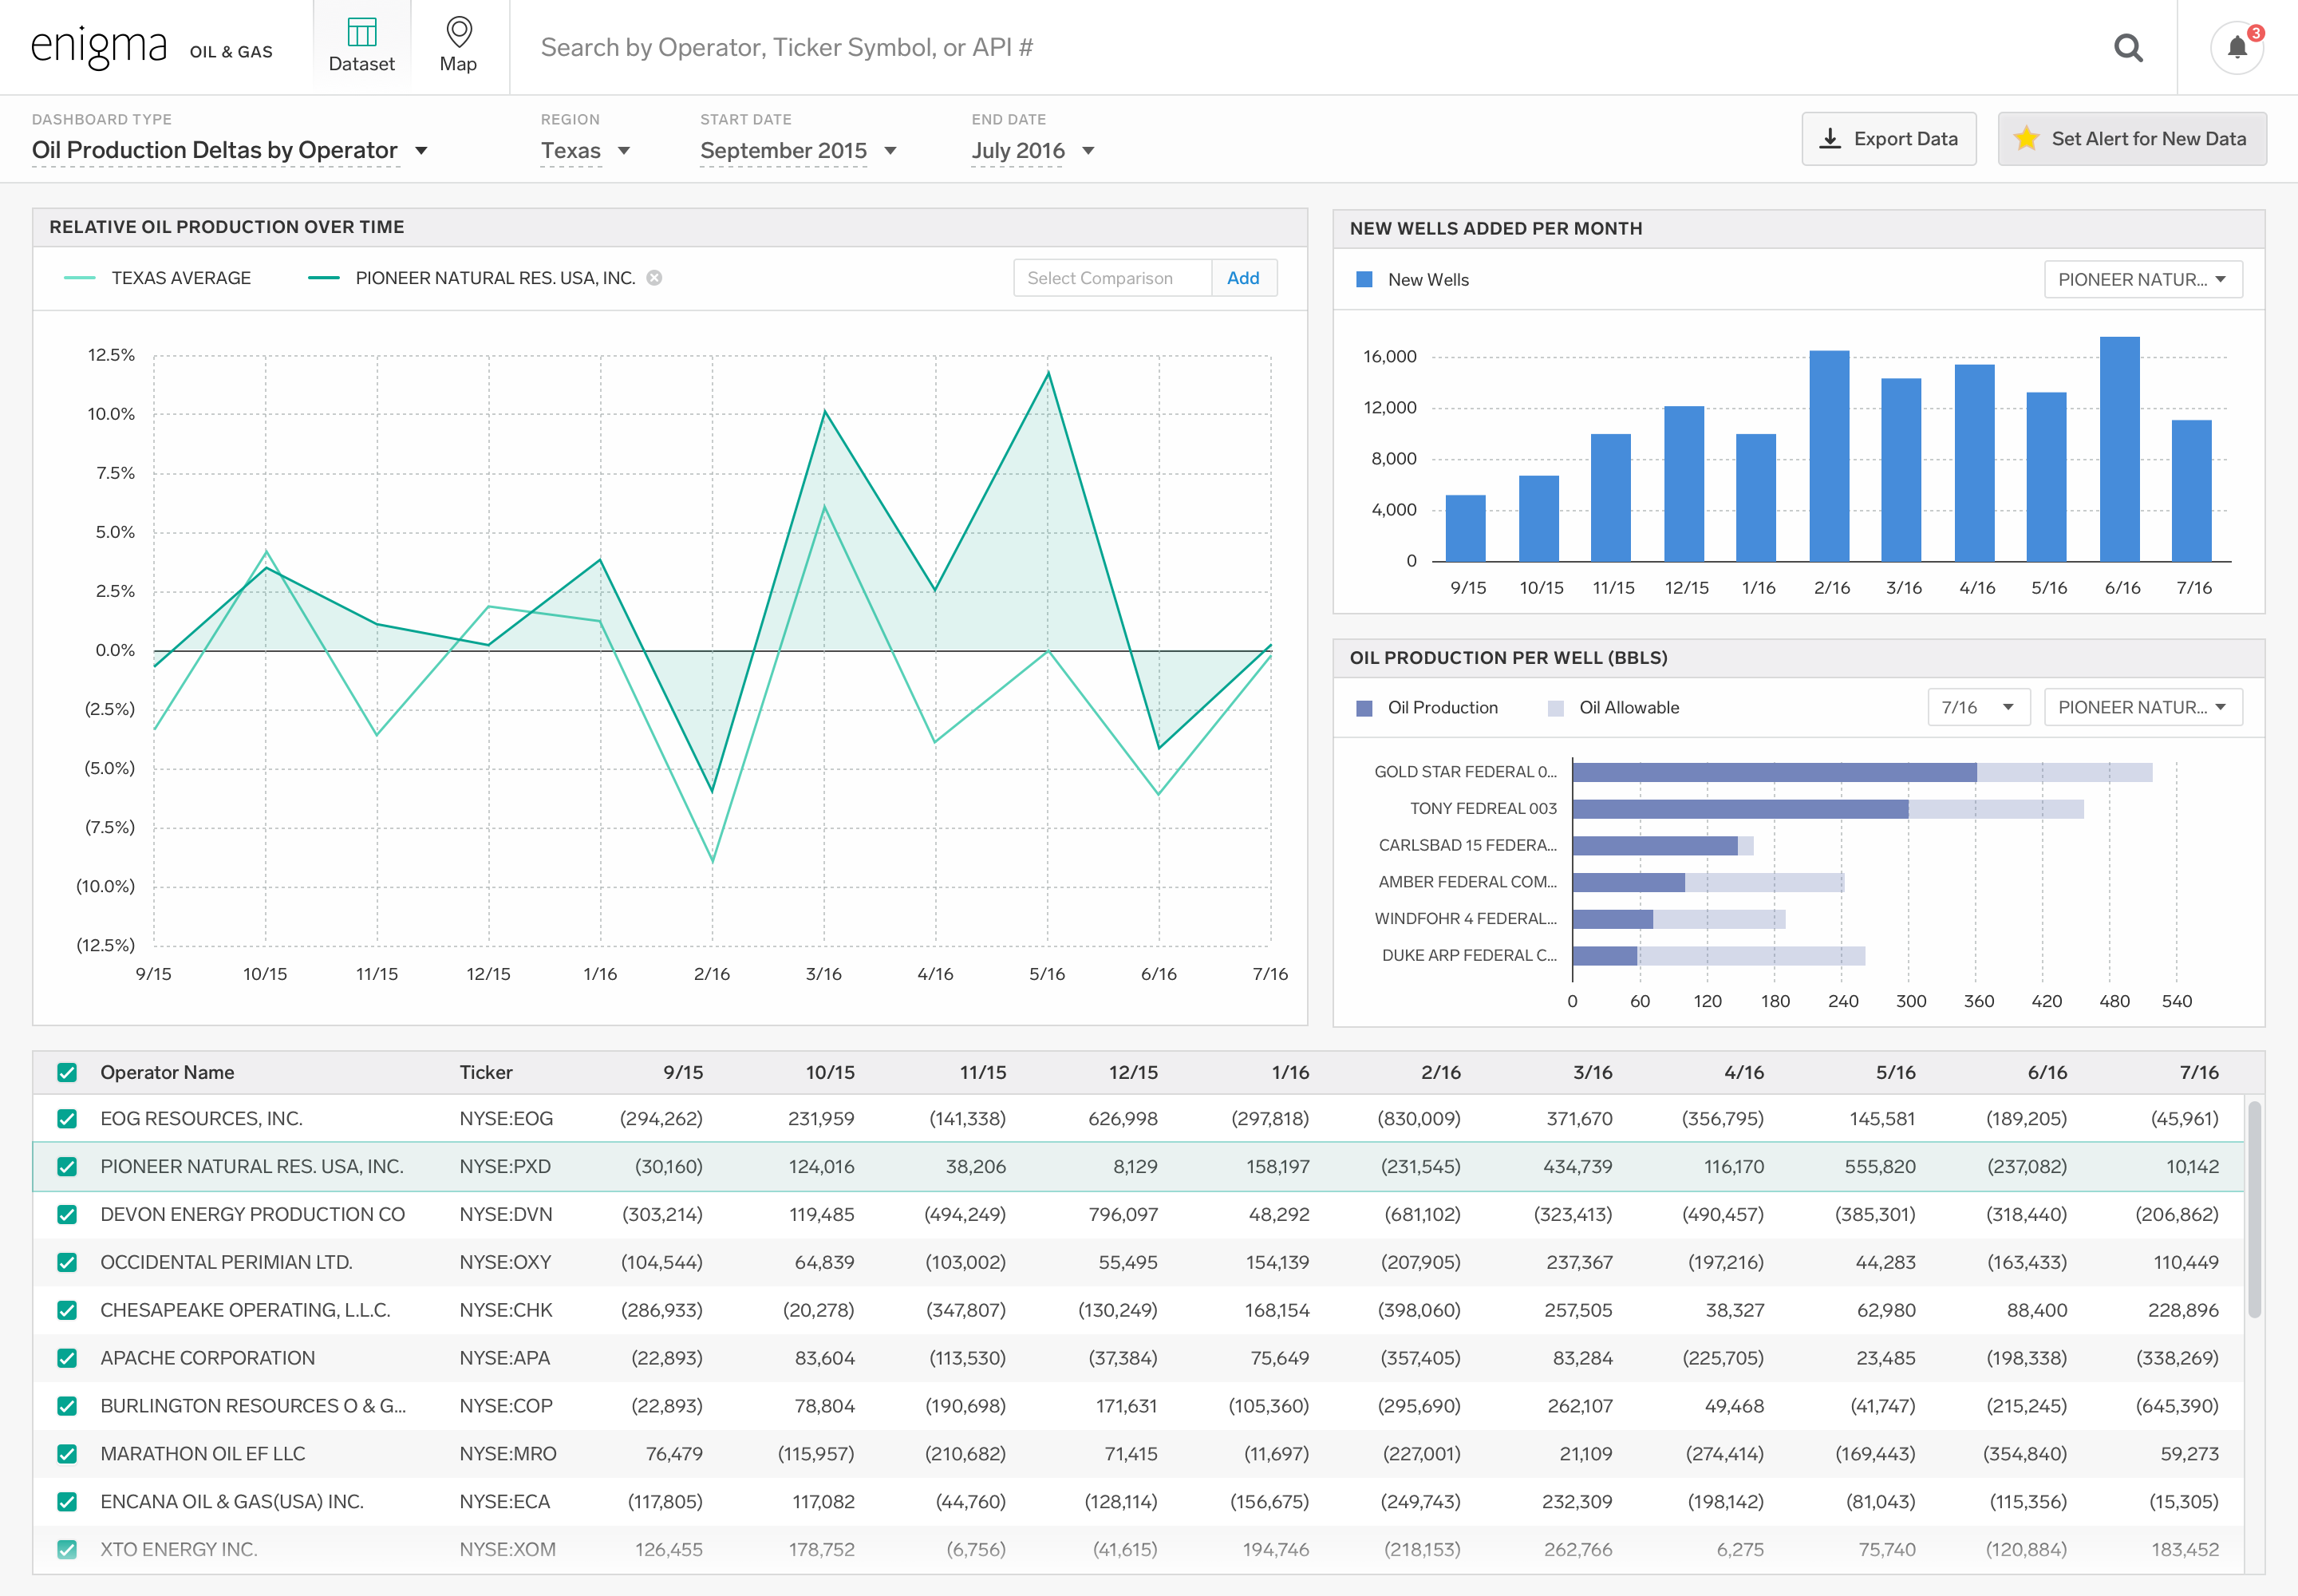This screenshot has height=1596, width=2298.
Task: Click the NYSE:EOG ticker cell
Action: coord(506,1119)
